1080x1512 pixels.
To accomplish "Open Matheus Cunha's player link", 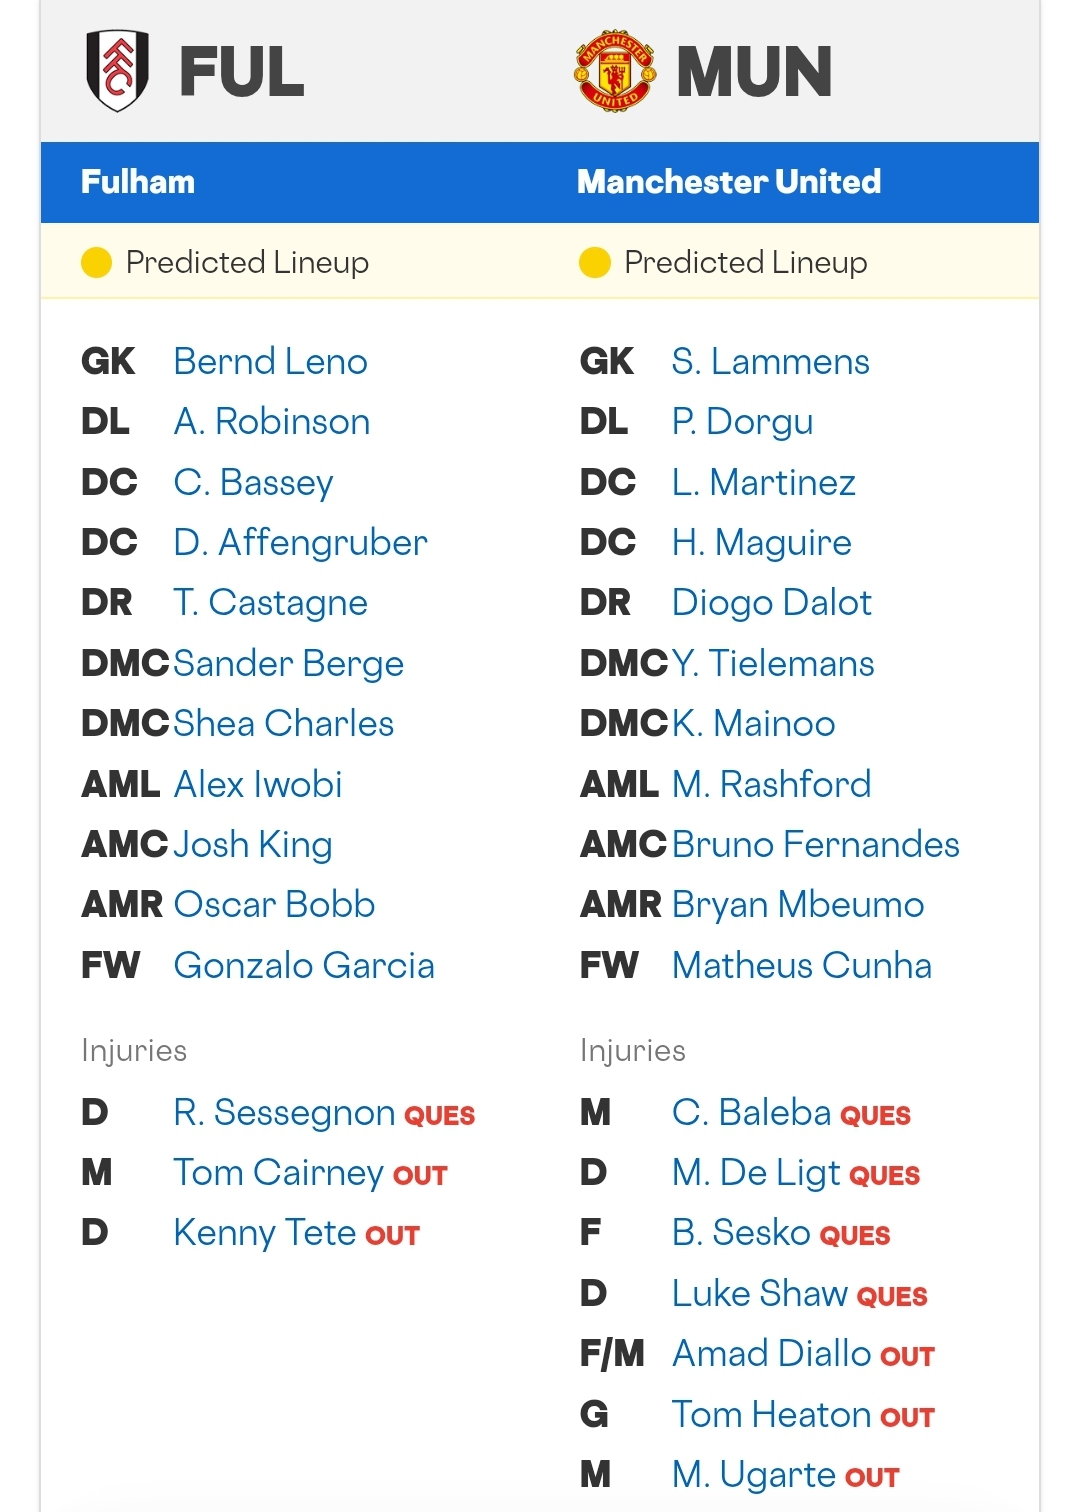I will [x=801, y=965].
